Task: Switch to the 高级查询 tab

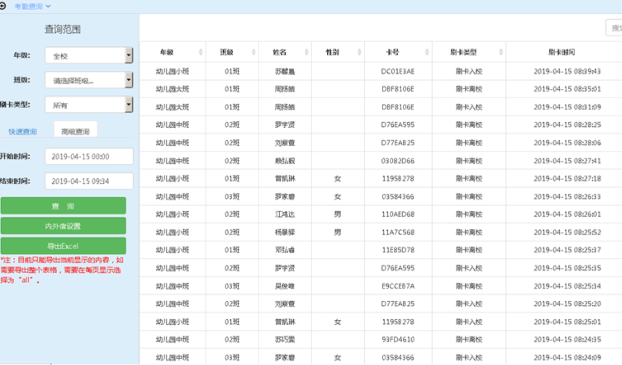Action: 75,131
